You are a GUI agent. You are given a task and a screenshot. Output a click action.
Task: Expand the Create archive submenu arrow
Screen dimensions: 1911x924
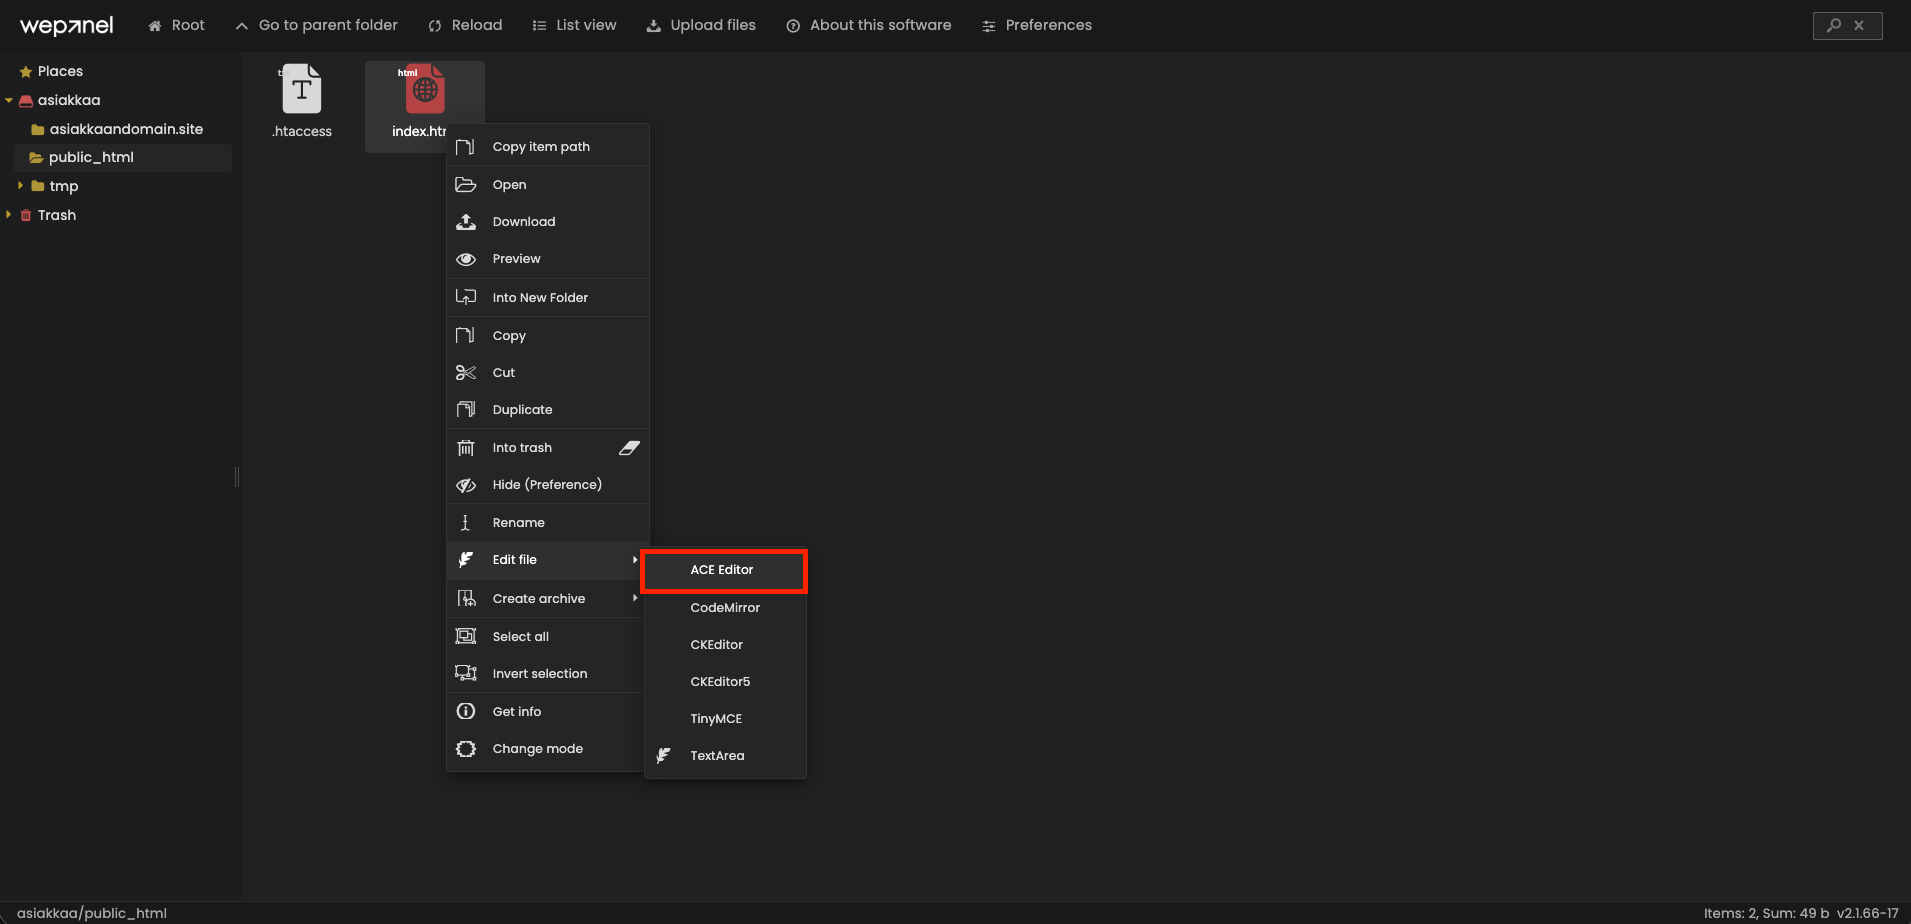click(x=635, y=599)
